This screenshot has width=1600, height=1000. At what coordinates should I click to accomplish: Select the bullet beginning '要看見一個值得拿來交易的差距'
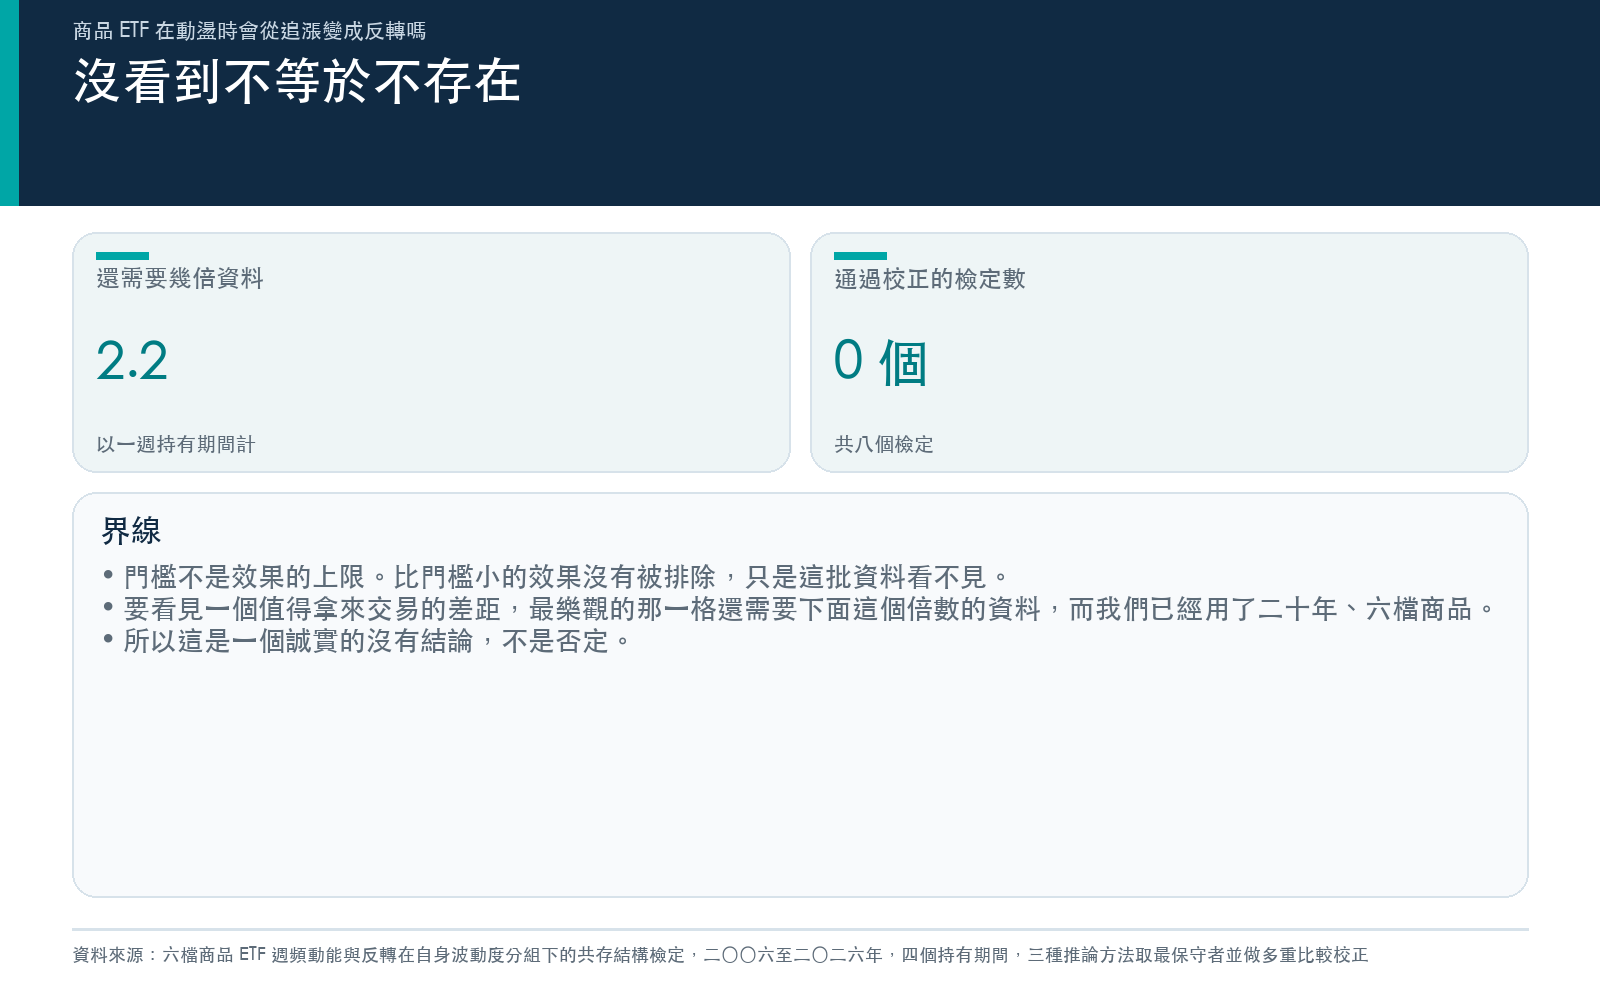coord(799,609)
